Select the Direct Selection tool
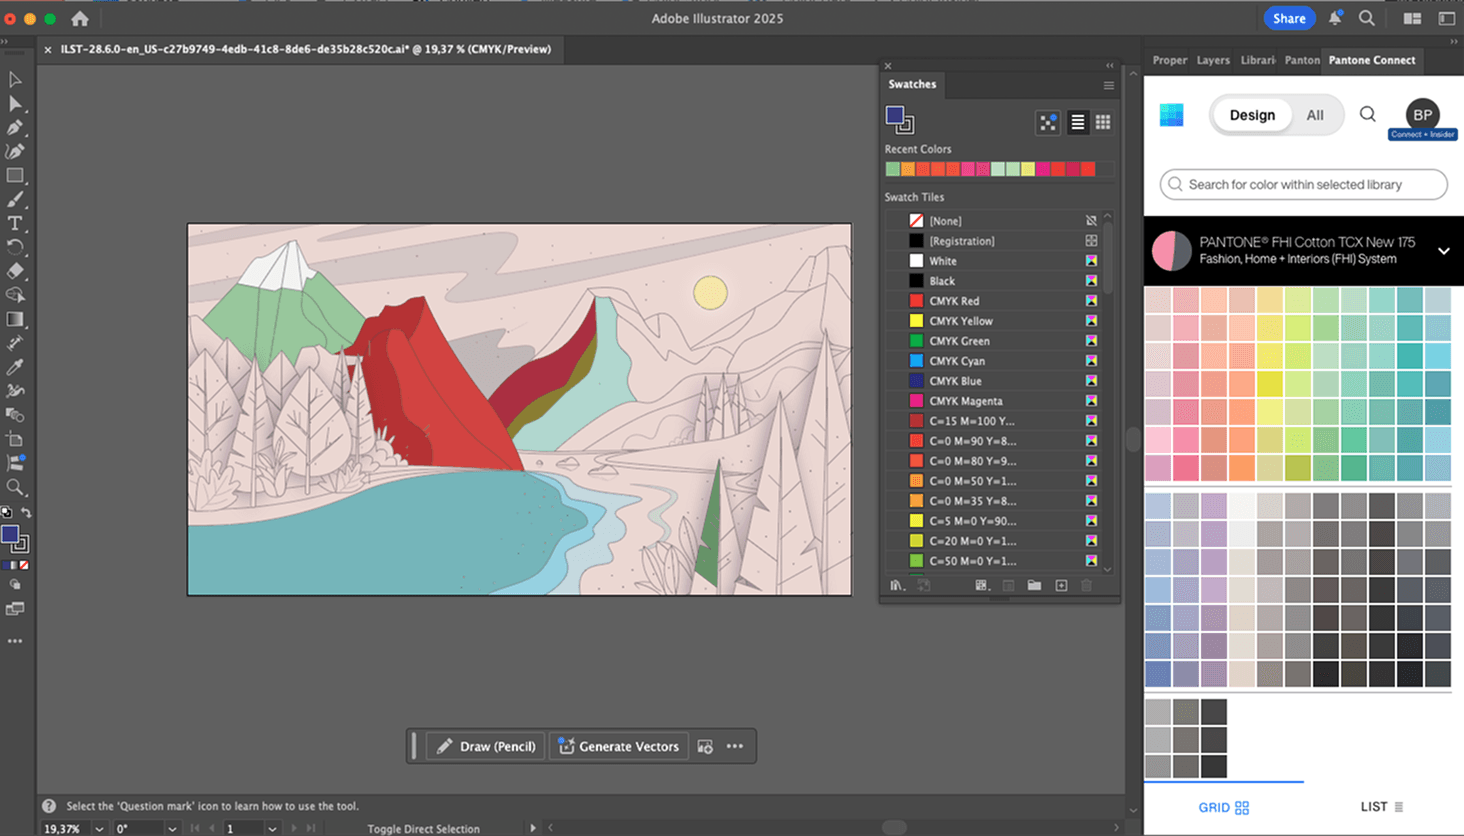The width and height of the screenshot is (1464, 836). tap(15, 103)
